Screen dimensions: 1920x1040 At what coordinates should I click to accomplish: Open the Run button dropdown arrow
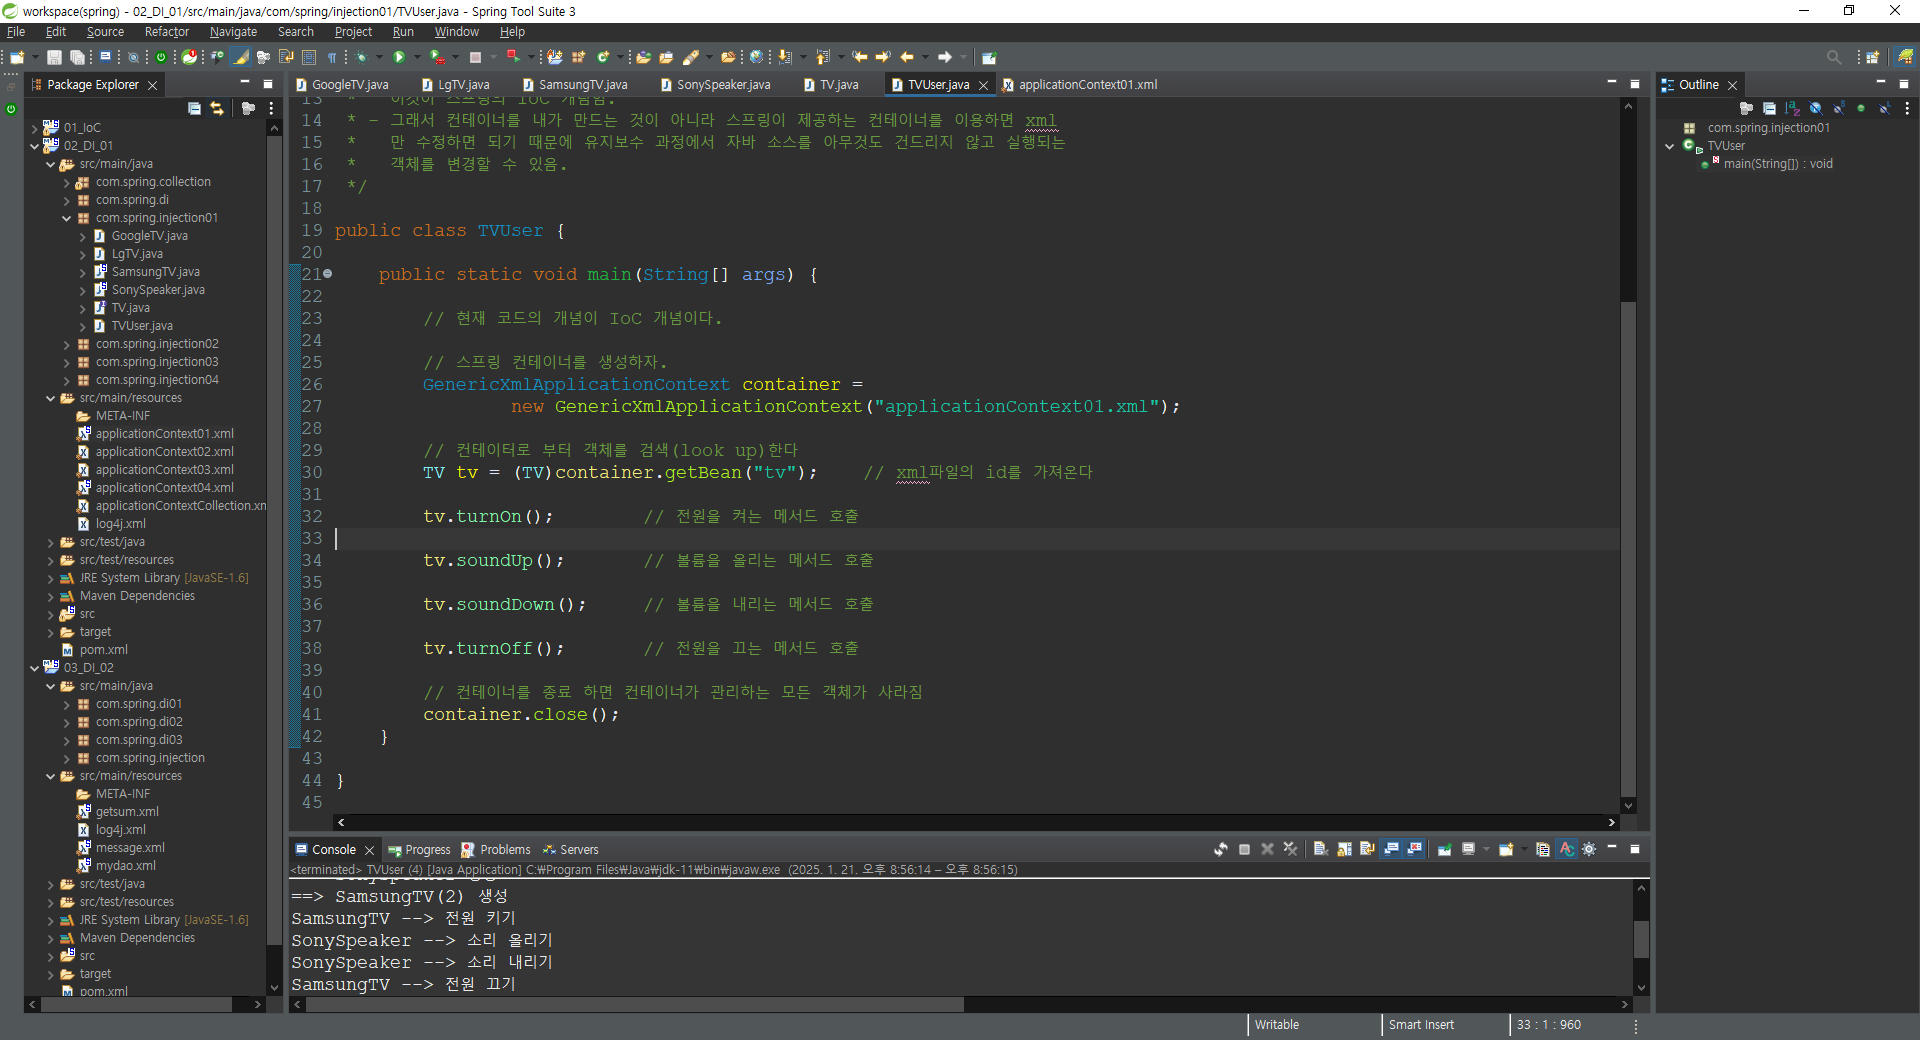click(x=417, y=57)
